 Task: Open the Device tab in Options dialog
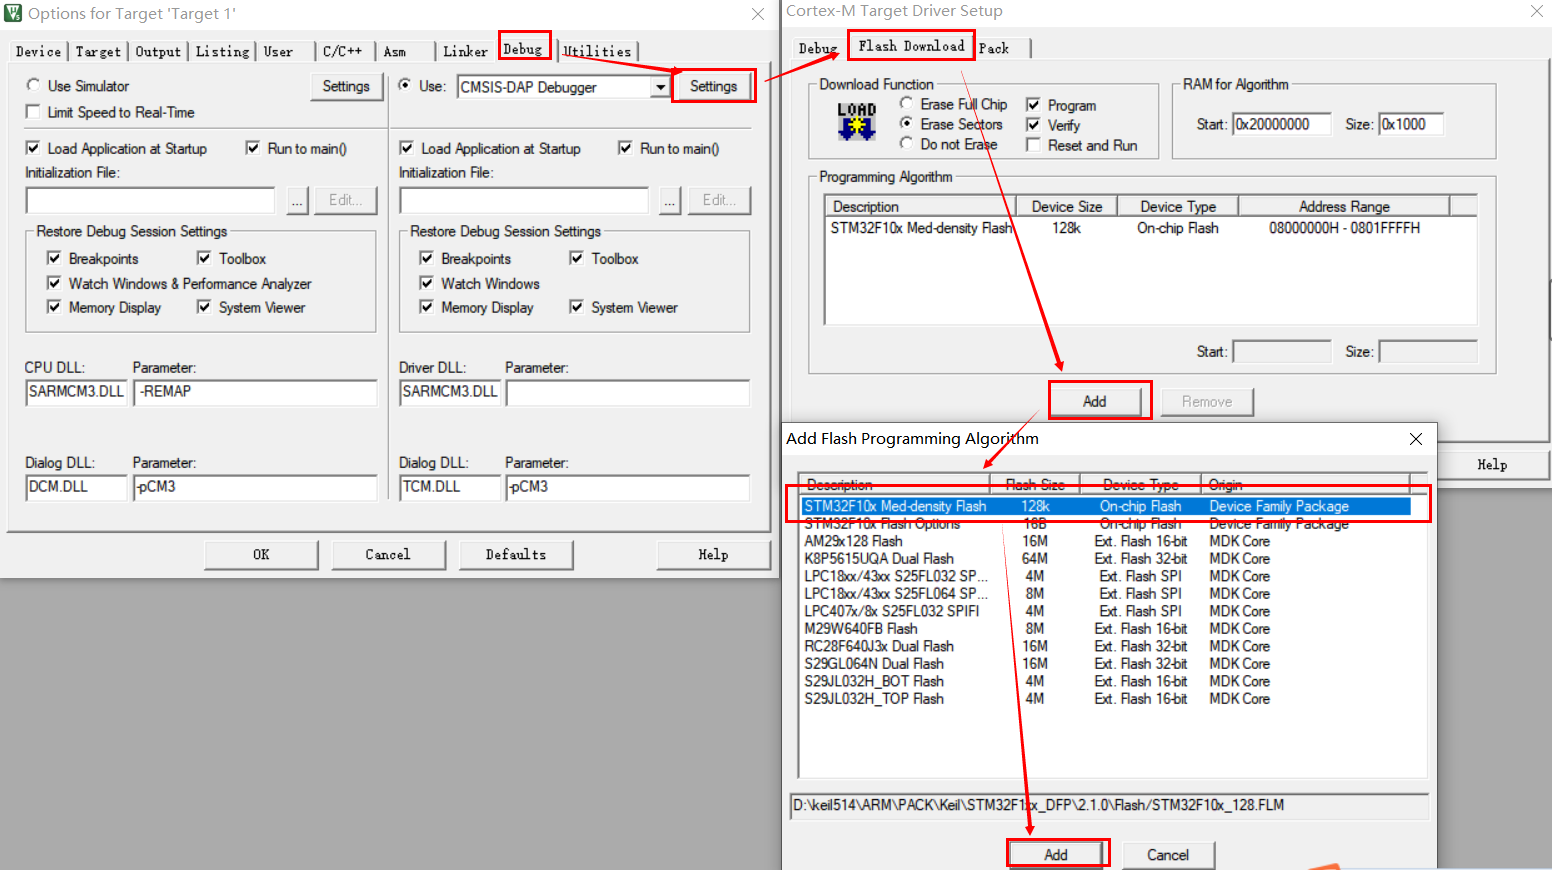(37, 50)
